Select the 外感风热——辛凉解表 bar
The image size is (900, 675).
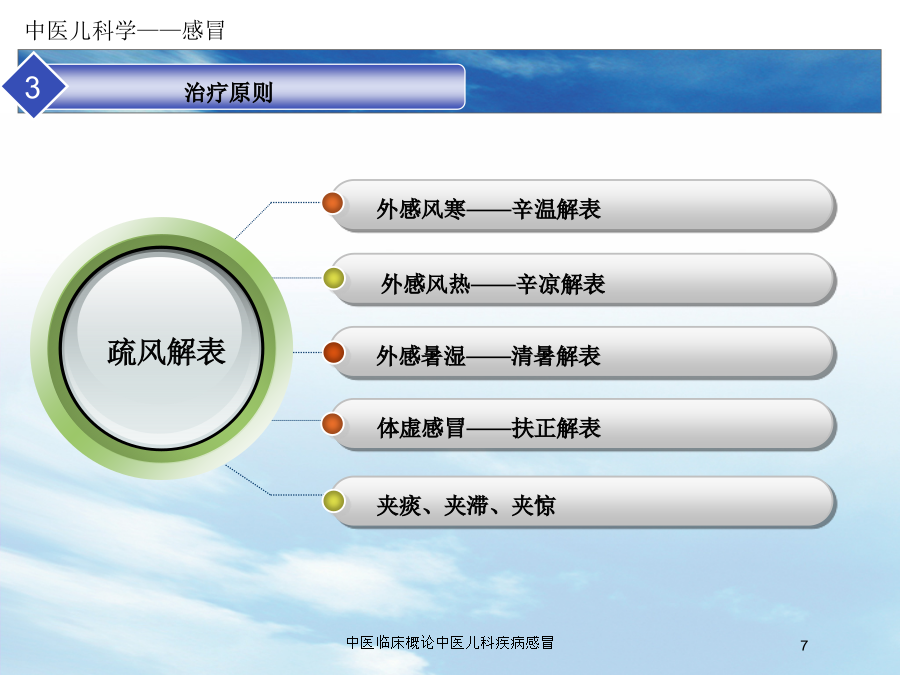[583, 280]
